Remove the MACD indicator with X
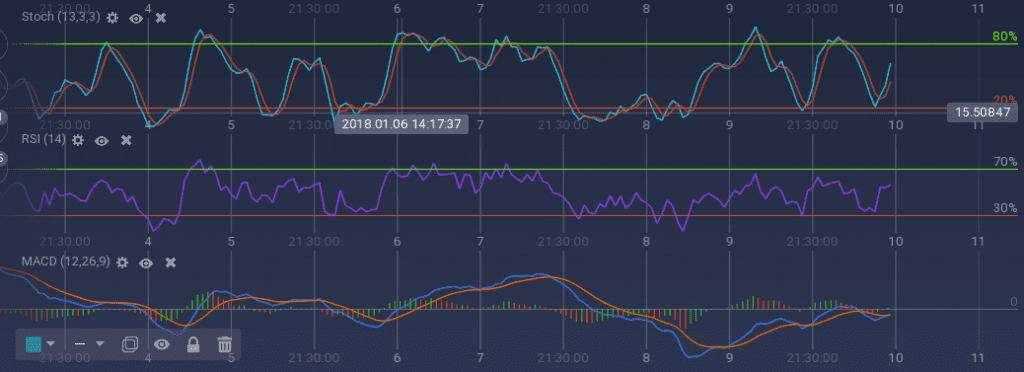The height and width of the screenshot is (372, 1024). (x=170, y=262)
